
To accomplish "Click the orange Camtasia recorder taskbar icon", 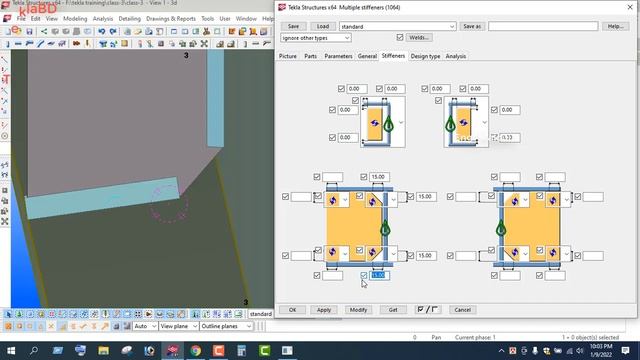I will [x=218, y=351].
